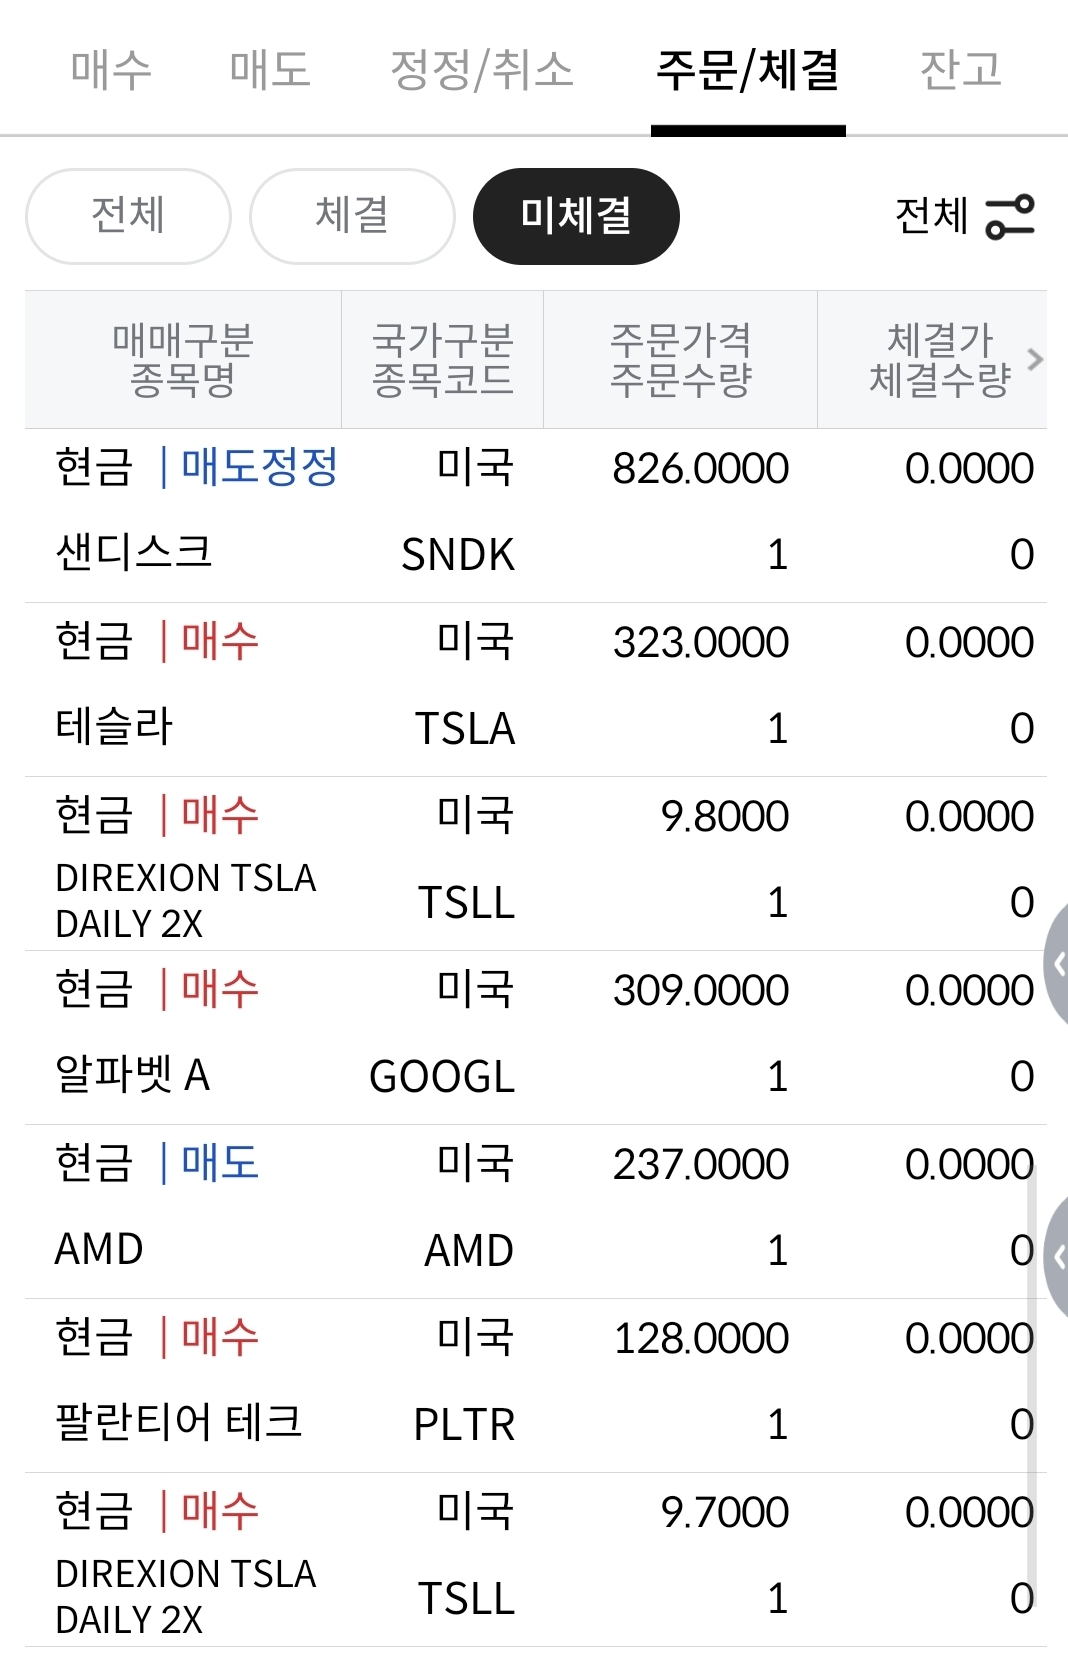Open the filter settings slider icon
1068x1673 pixels.
(x=1010, y=216)
